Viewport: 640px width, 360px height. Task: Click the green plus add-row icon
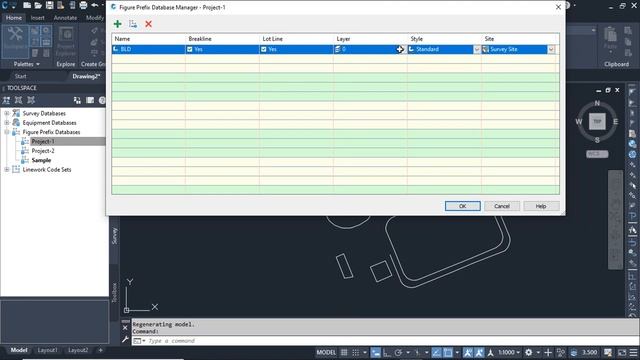[x=118, y=24]
